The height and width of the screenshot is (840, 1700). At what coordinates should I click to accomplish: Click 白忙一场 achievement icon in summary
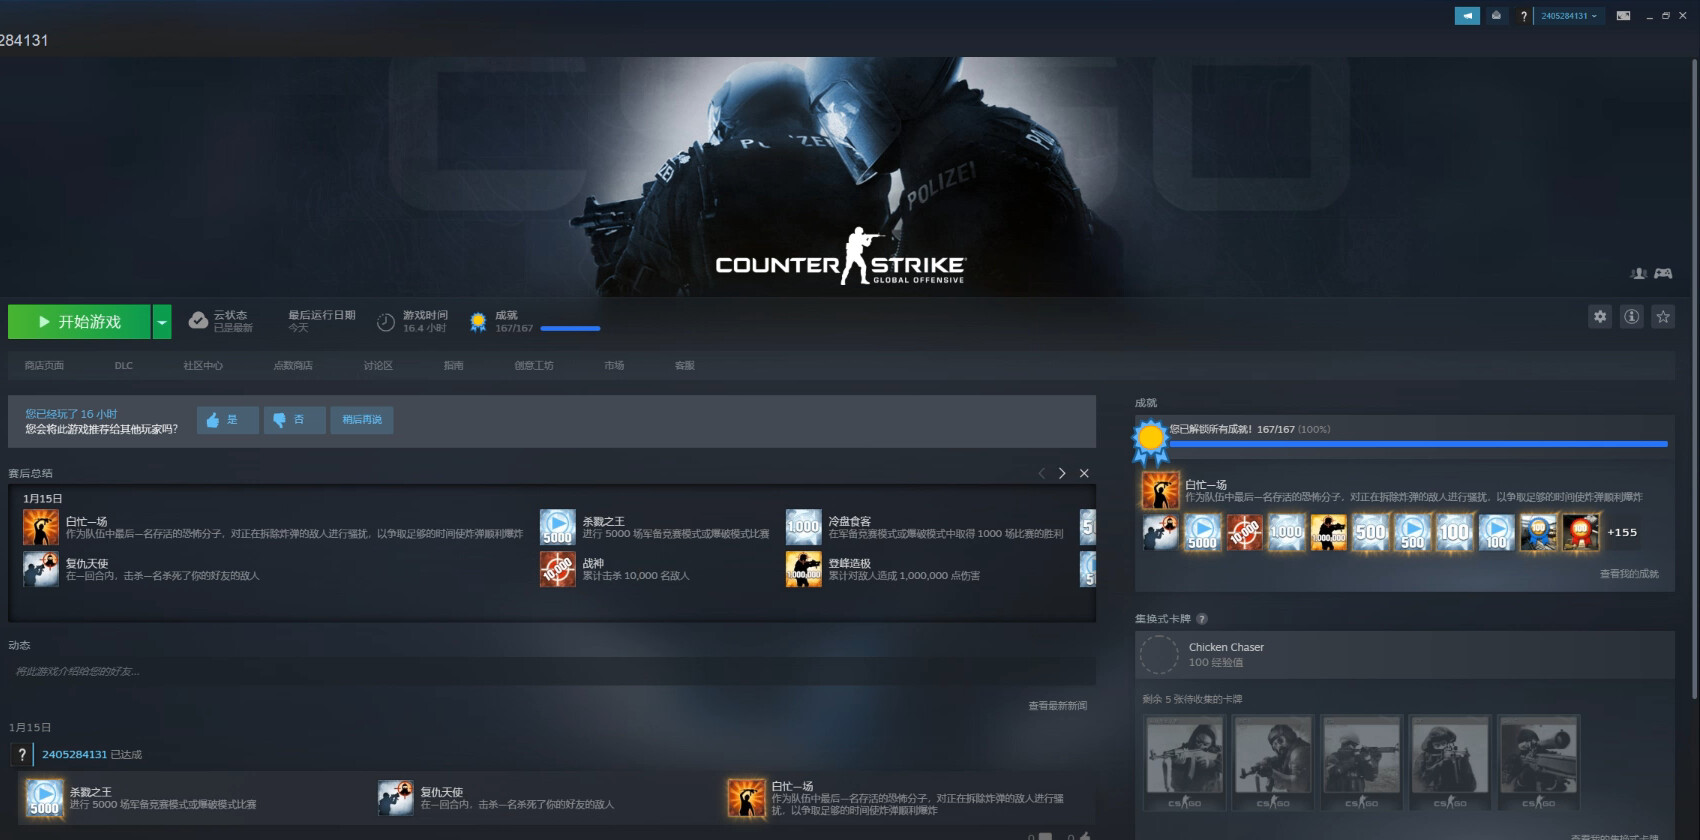41,527
